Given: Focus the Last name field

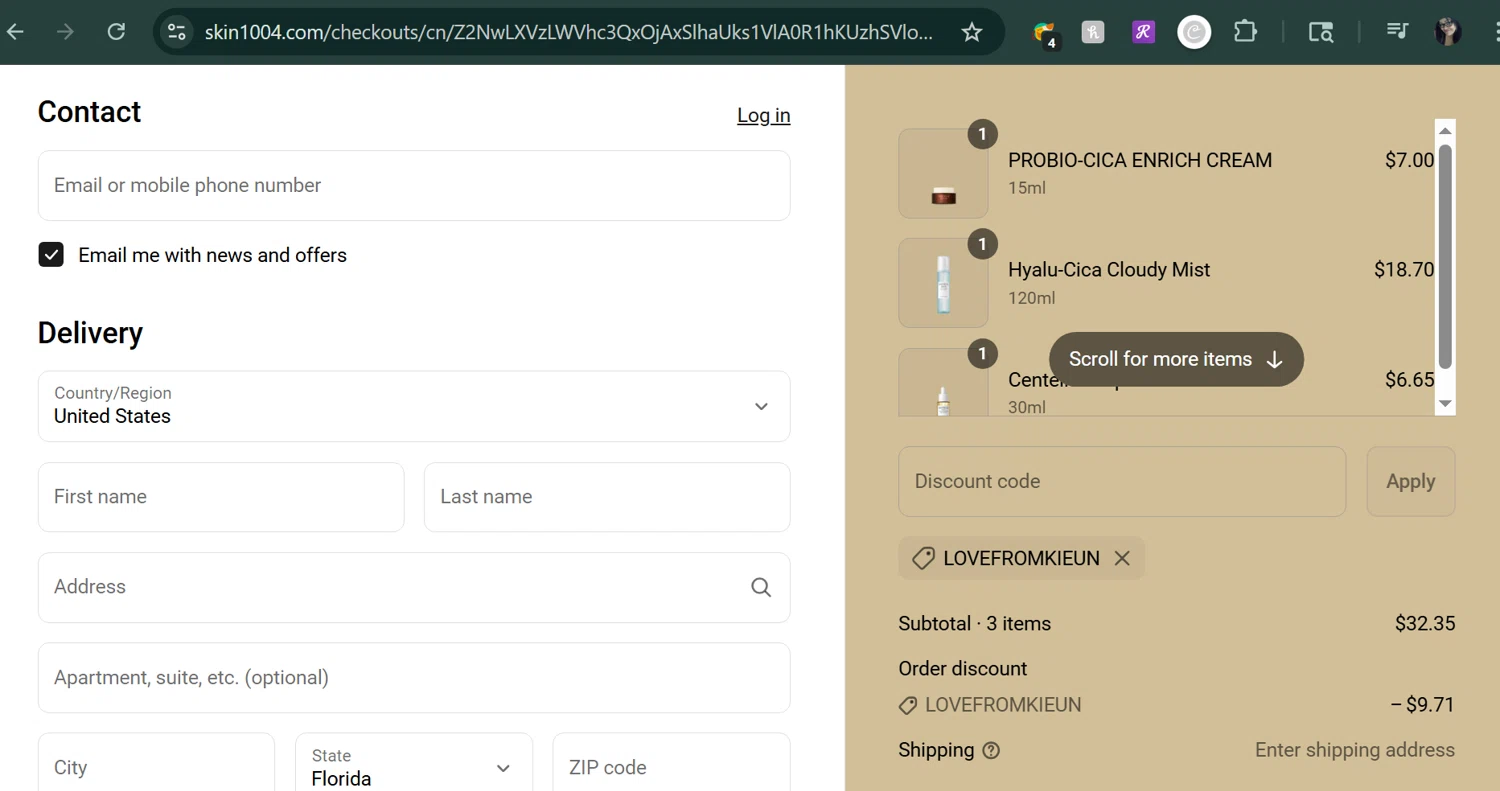Looking at the screenshot, I should coord(607,497).
